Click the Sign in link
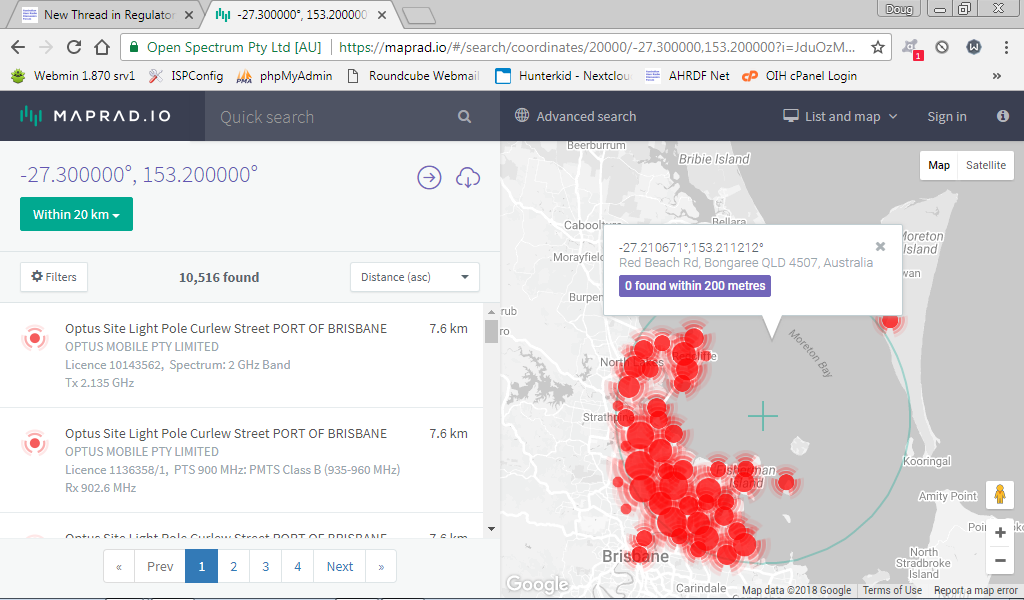Viewport: 1024px width, 600px height. tap(946, 117)
